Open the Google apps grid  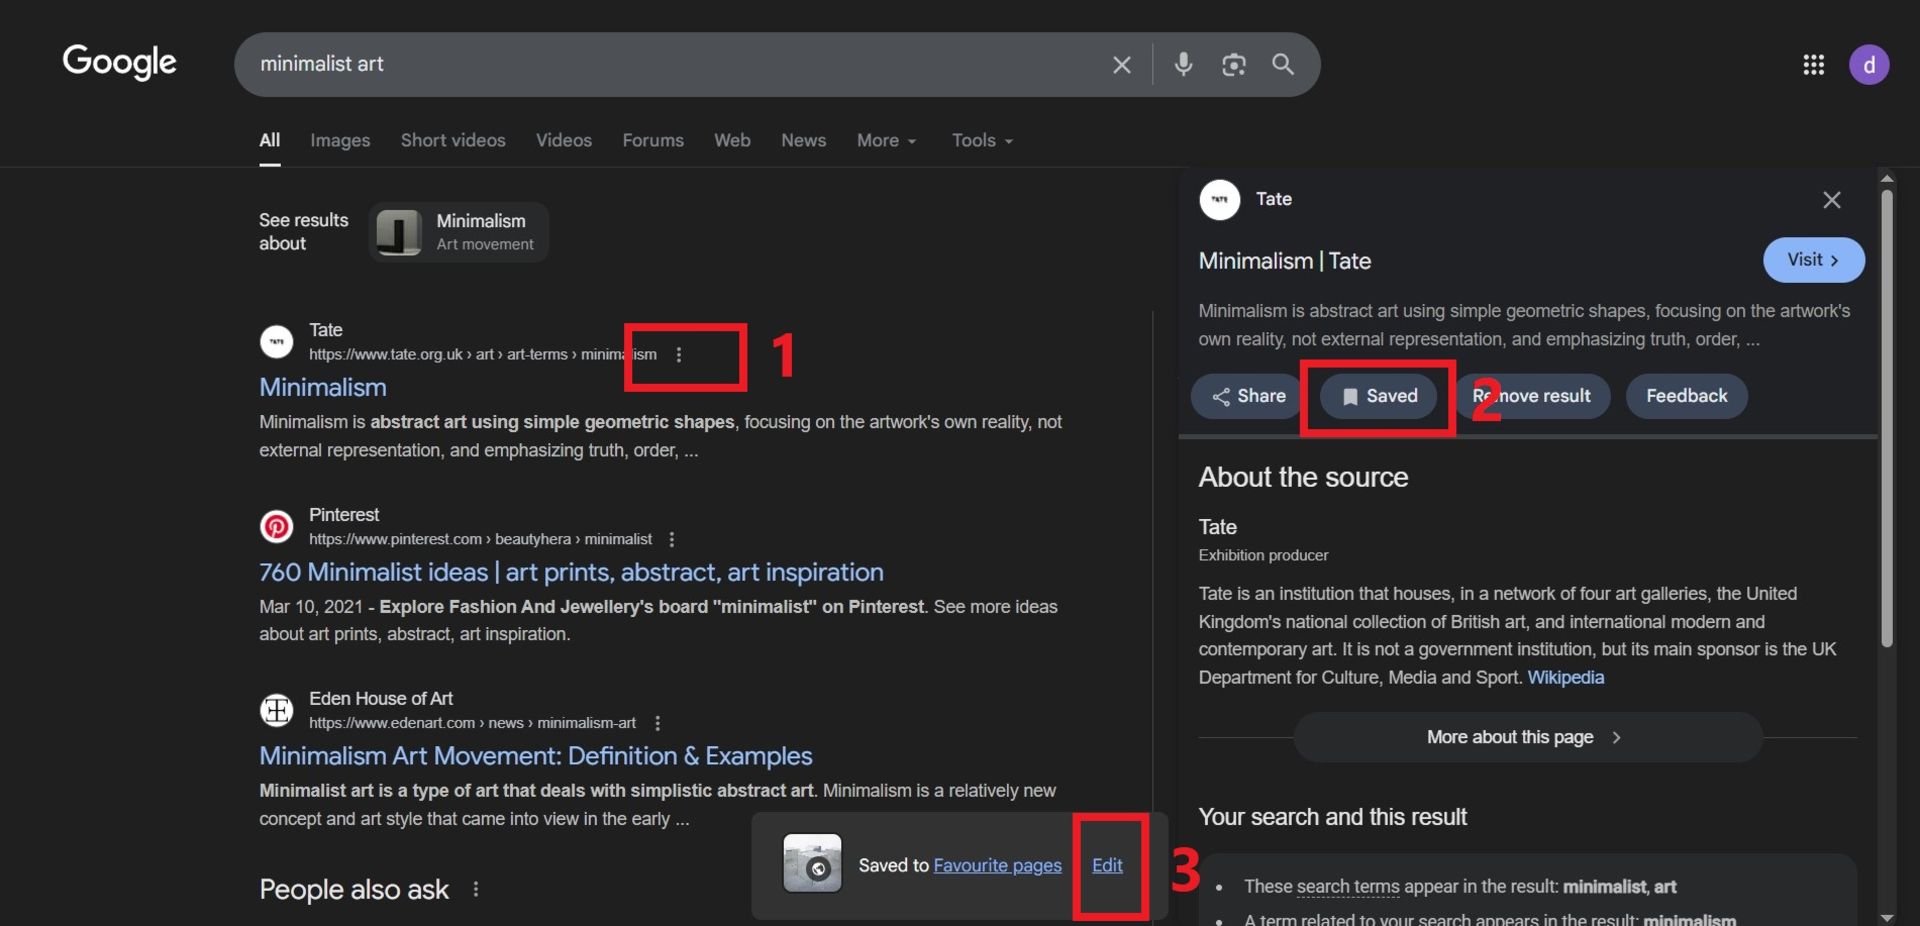(1813, 65)
